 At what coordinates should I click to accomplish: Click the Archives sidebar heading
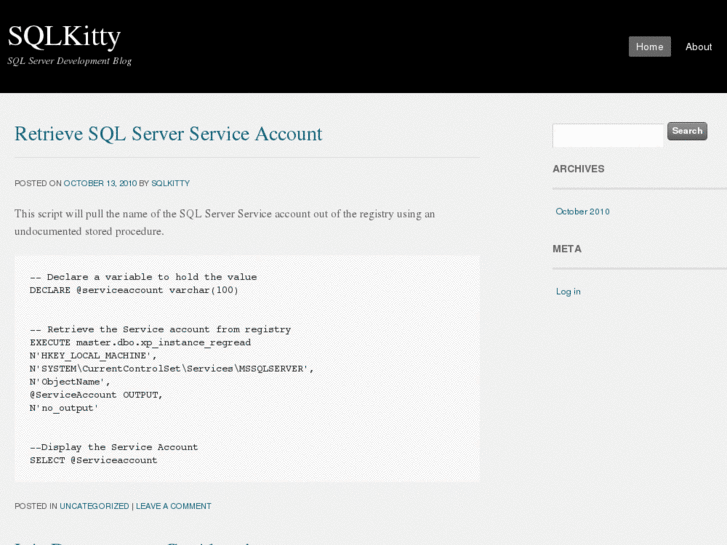click(578, 169)
